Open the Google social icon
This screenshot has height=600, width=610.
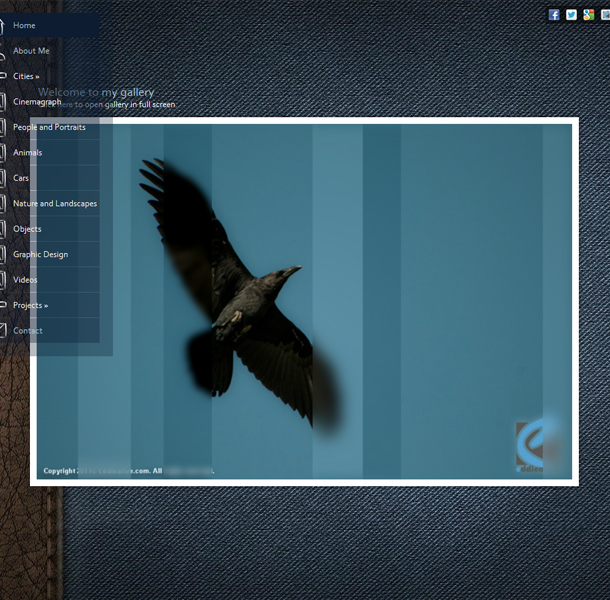pos(589,15)
